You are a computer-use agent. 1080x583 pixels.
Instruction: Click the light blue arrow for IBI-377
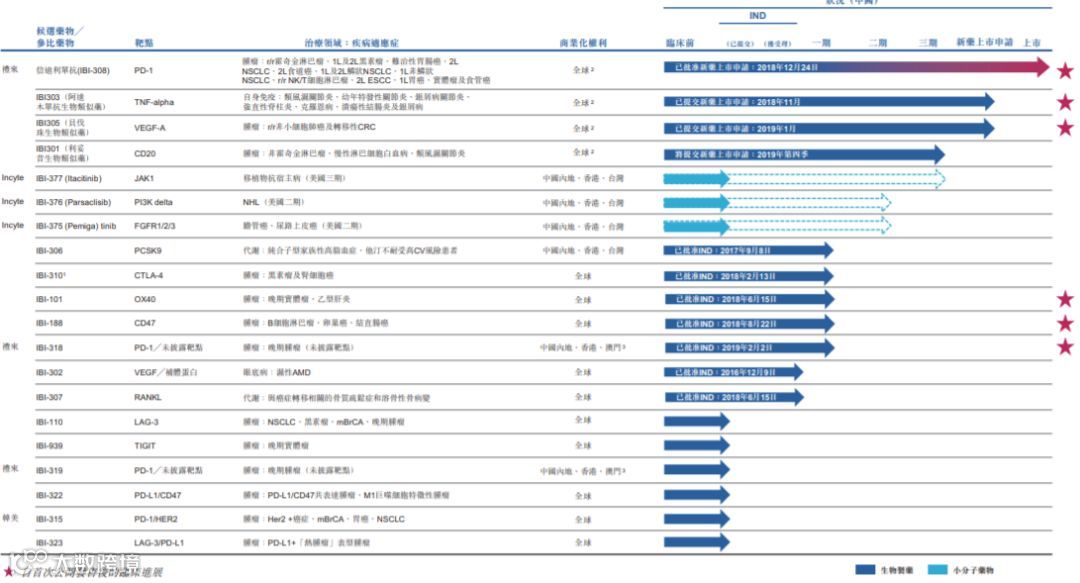(x=696, y=178)
